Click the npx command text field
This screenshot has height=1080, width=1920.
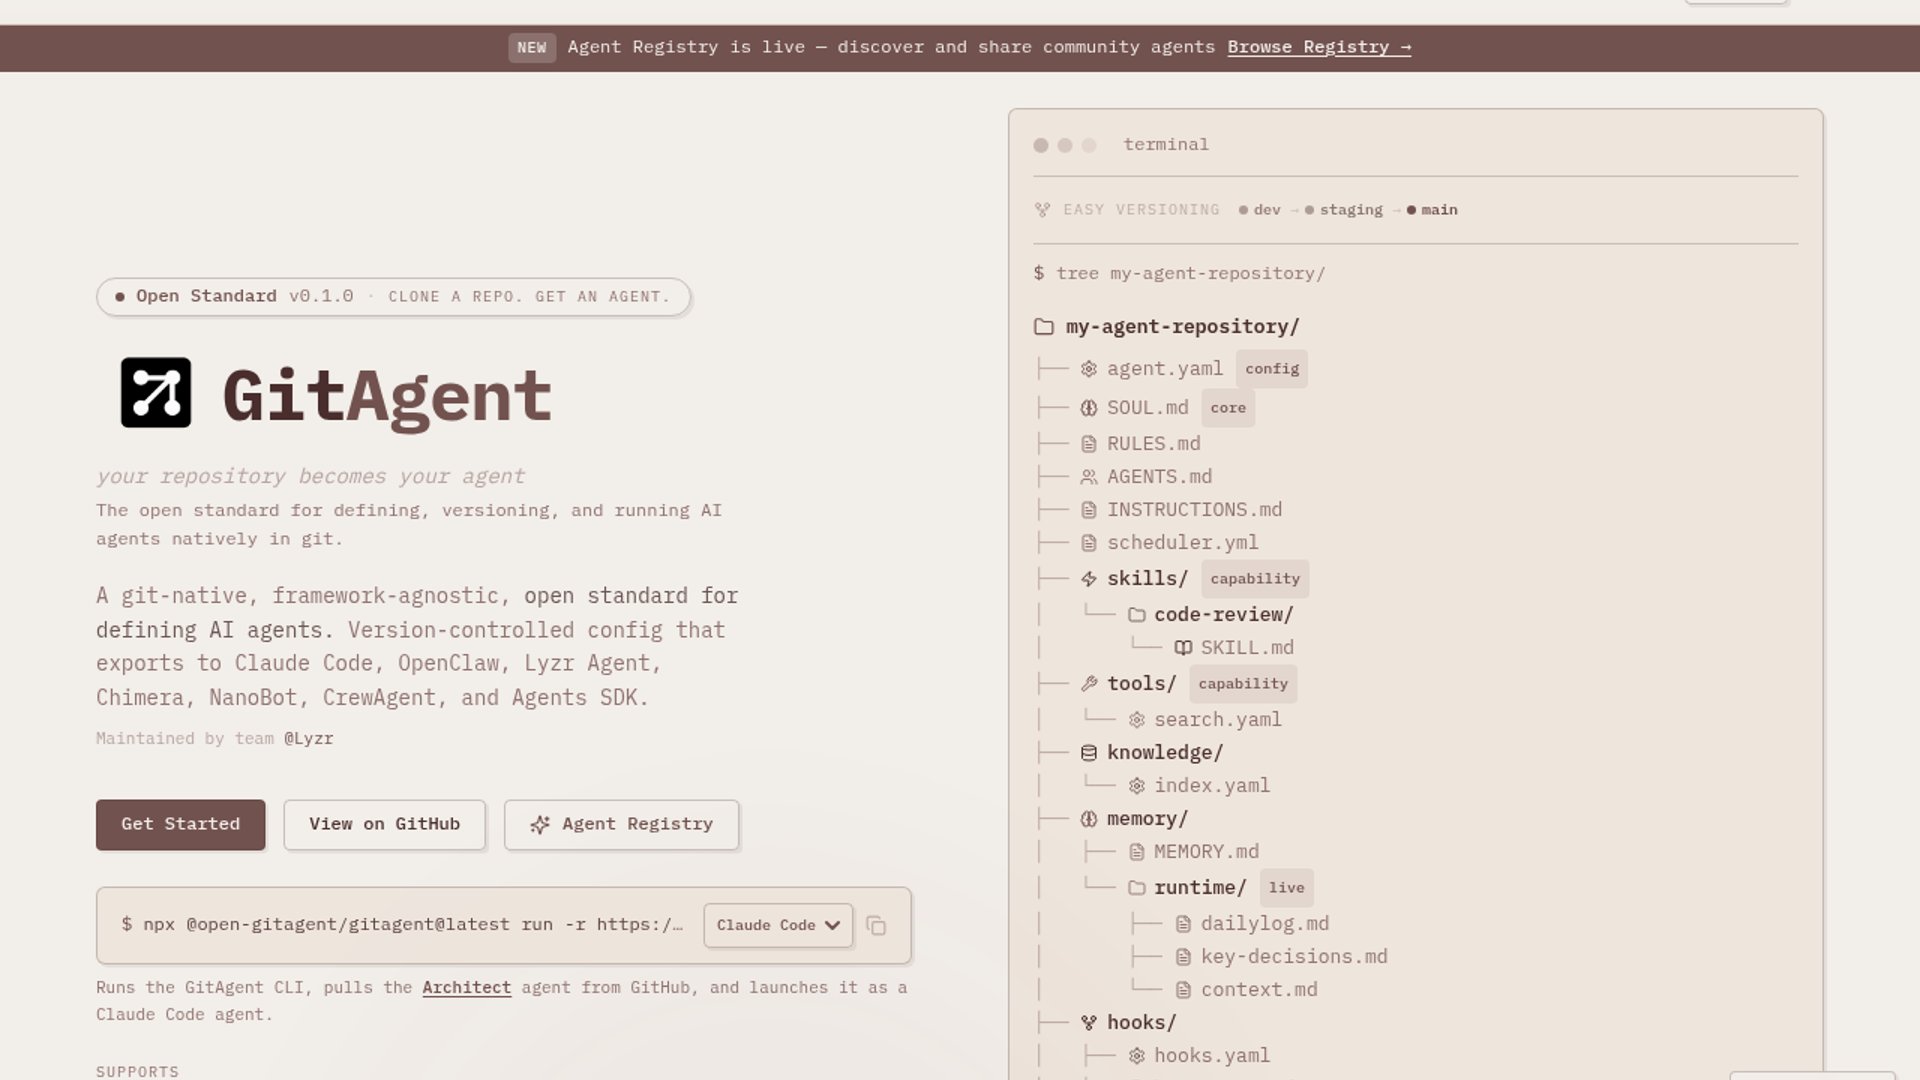point(402,925)
